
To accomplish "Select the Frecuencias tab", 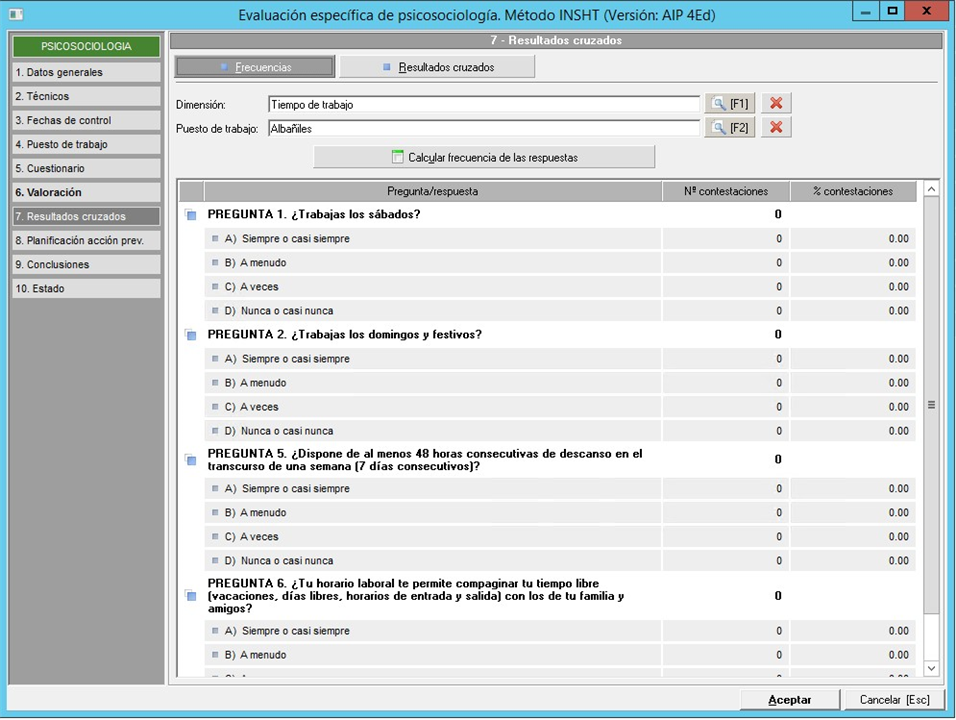I will [254, 67].
